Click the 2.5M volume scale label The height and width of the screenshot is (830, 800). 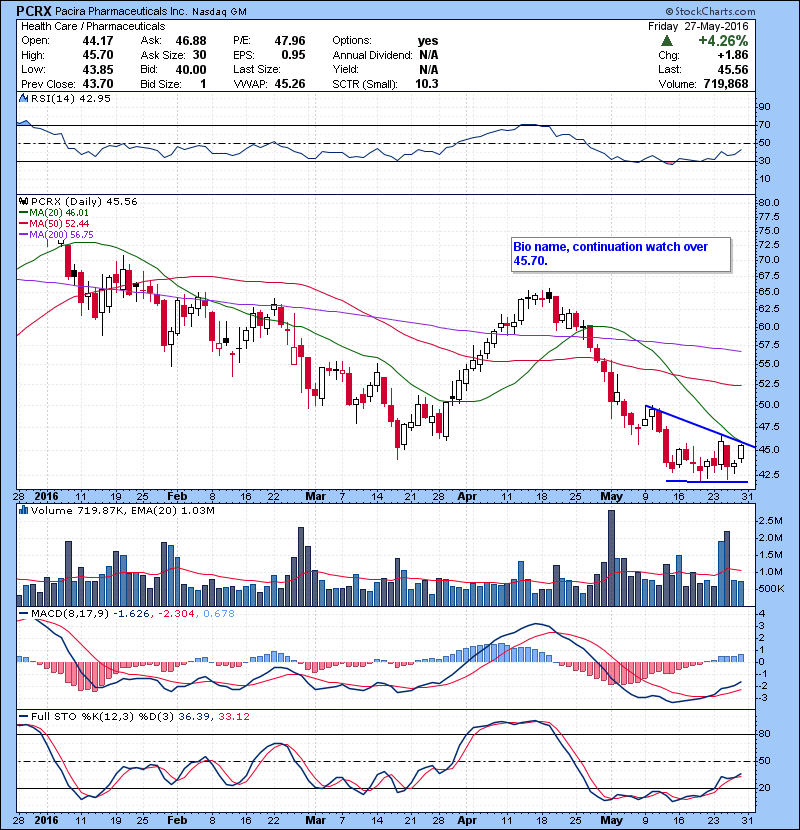coord(770,521)
